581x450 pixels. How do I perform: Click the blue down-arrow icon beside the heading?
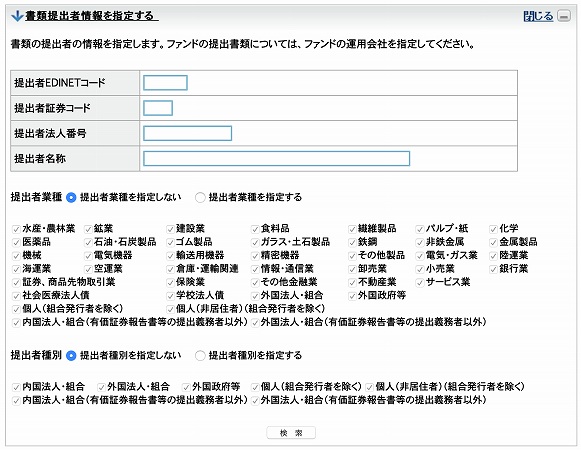coord(17,16)
